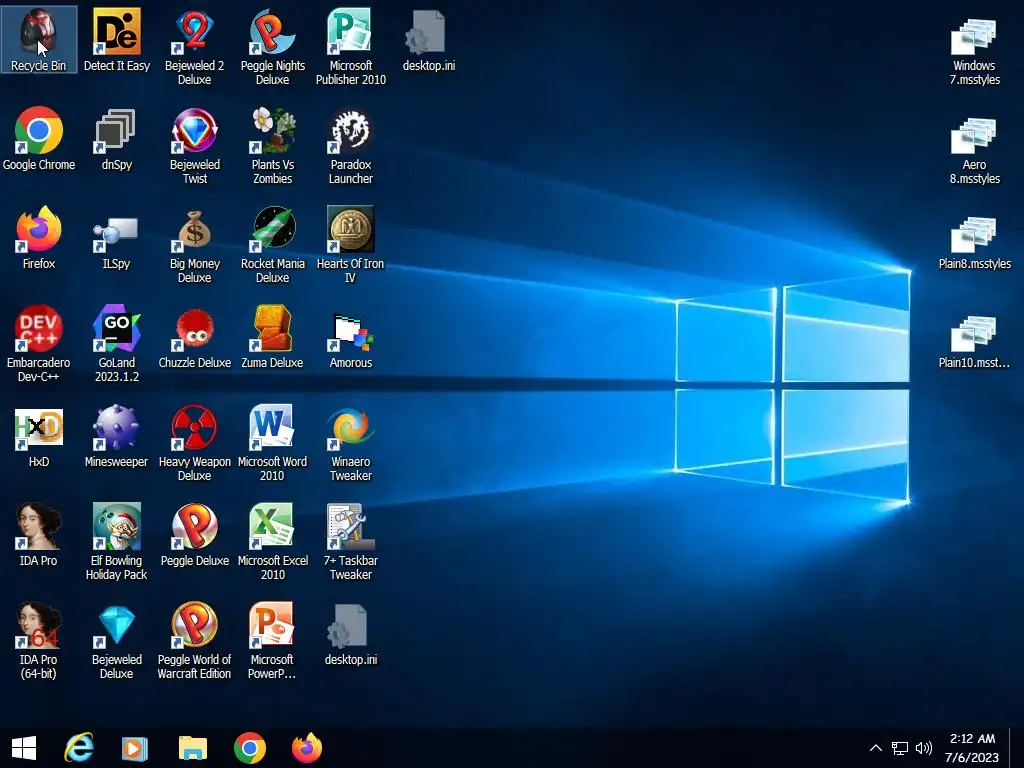The image size is (1024, 768).
Task: Click the Microsoft PowerPoint shortcut
Action: point(272,641)
